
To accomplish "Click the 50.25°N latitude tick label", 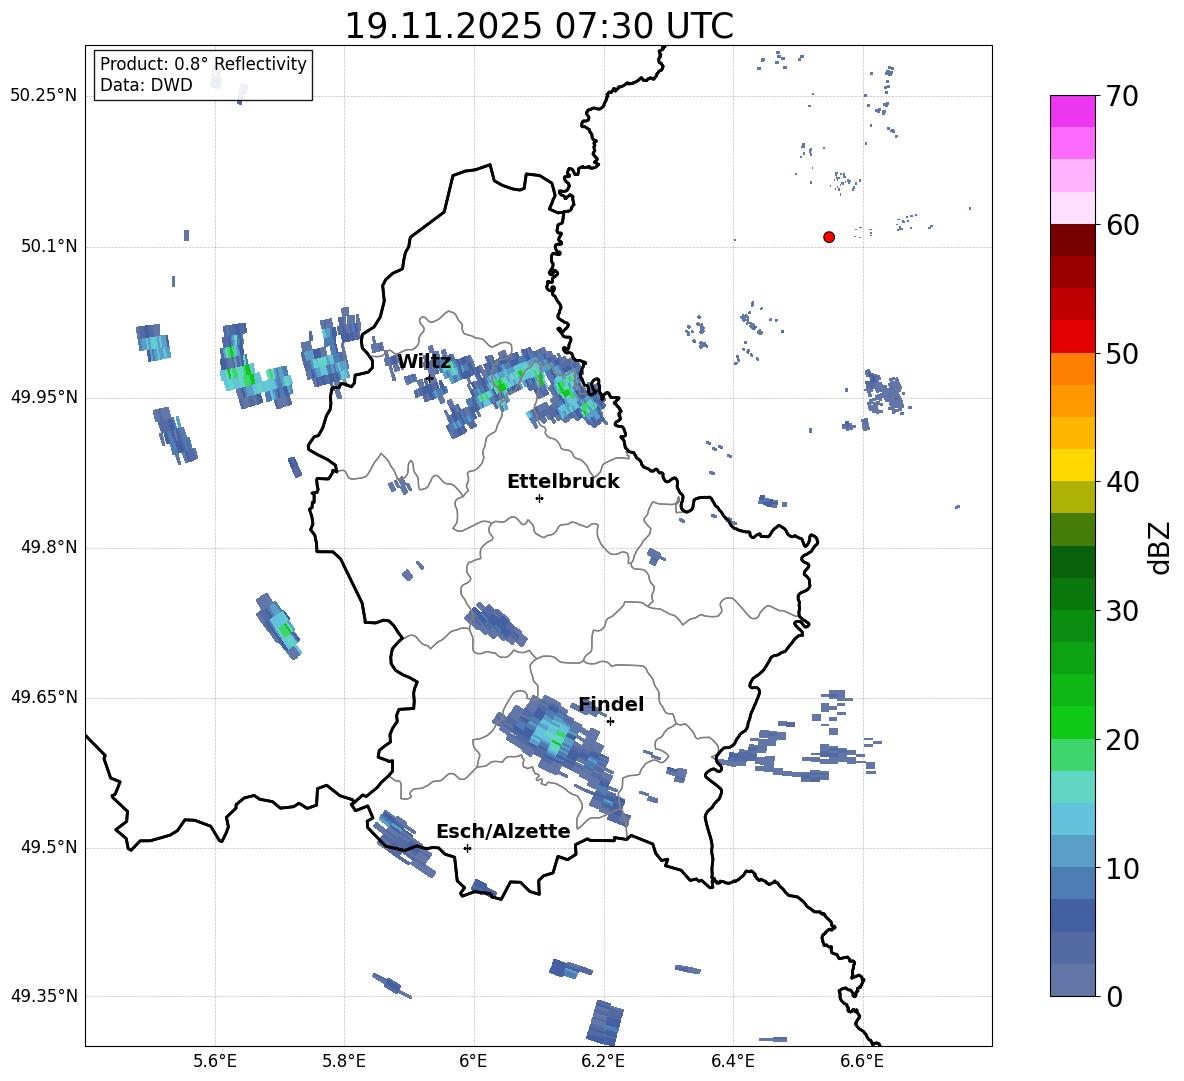I will tap(44, 96).
